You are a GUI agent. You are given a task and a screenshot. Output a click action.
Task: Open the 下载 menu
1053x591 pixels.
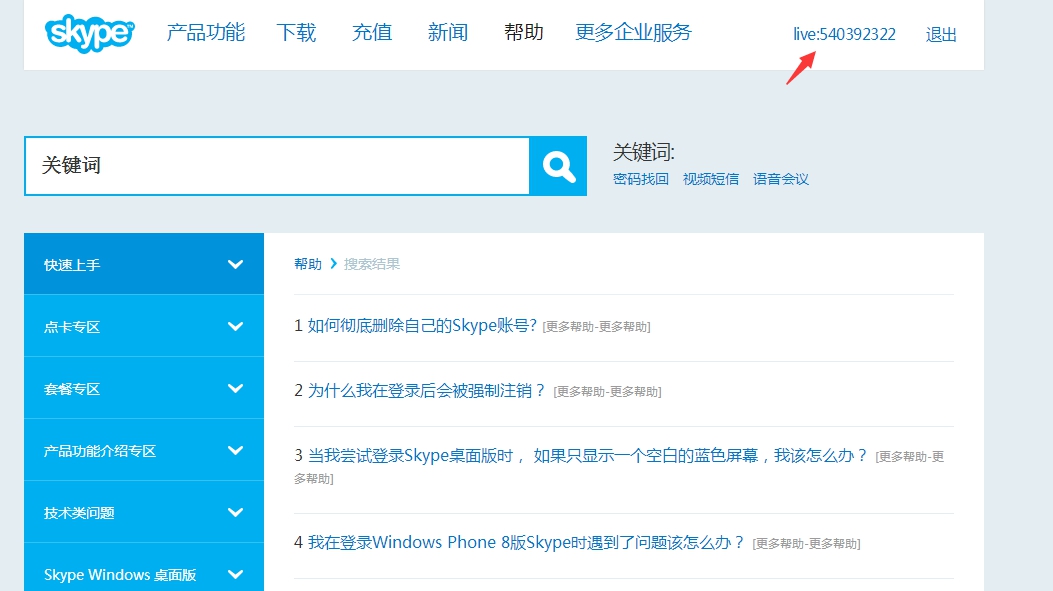[x=295, y=31]
